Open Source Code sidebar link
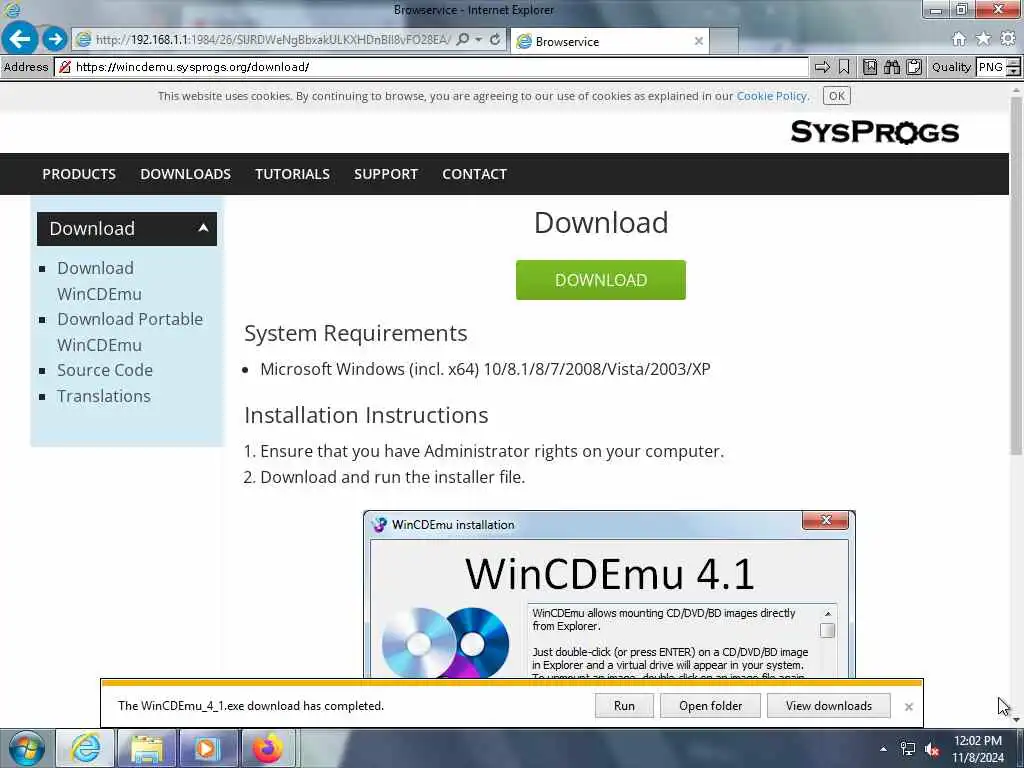This screenshot has height=768, width=1024. 104,370
